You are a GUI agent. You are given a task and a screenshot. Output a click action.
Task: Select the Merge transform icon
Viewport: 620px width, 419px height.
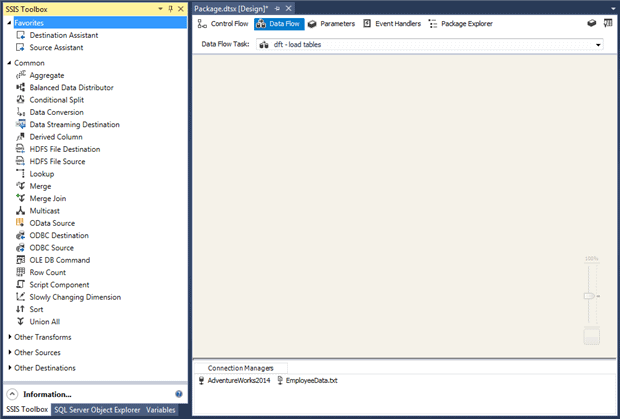pos(20,186)
